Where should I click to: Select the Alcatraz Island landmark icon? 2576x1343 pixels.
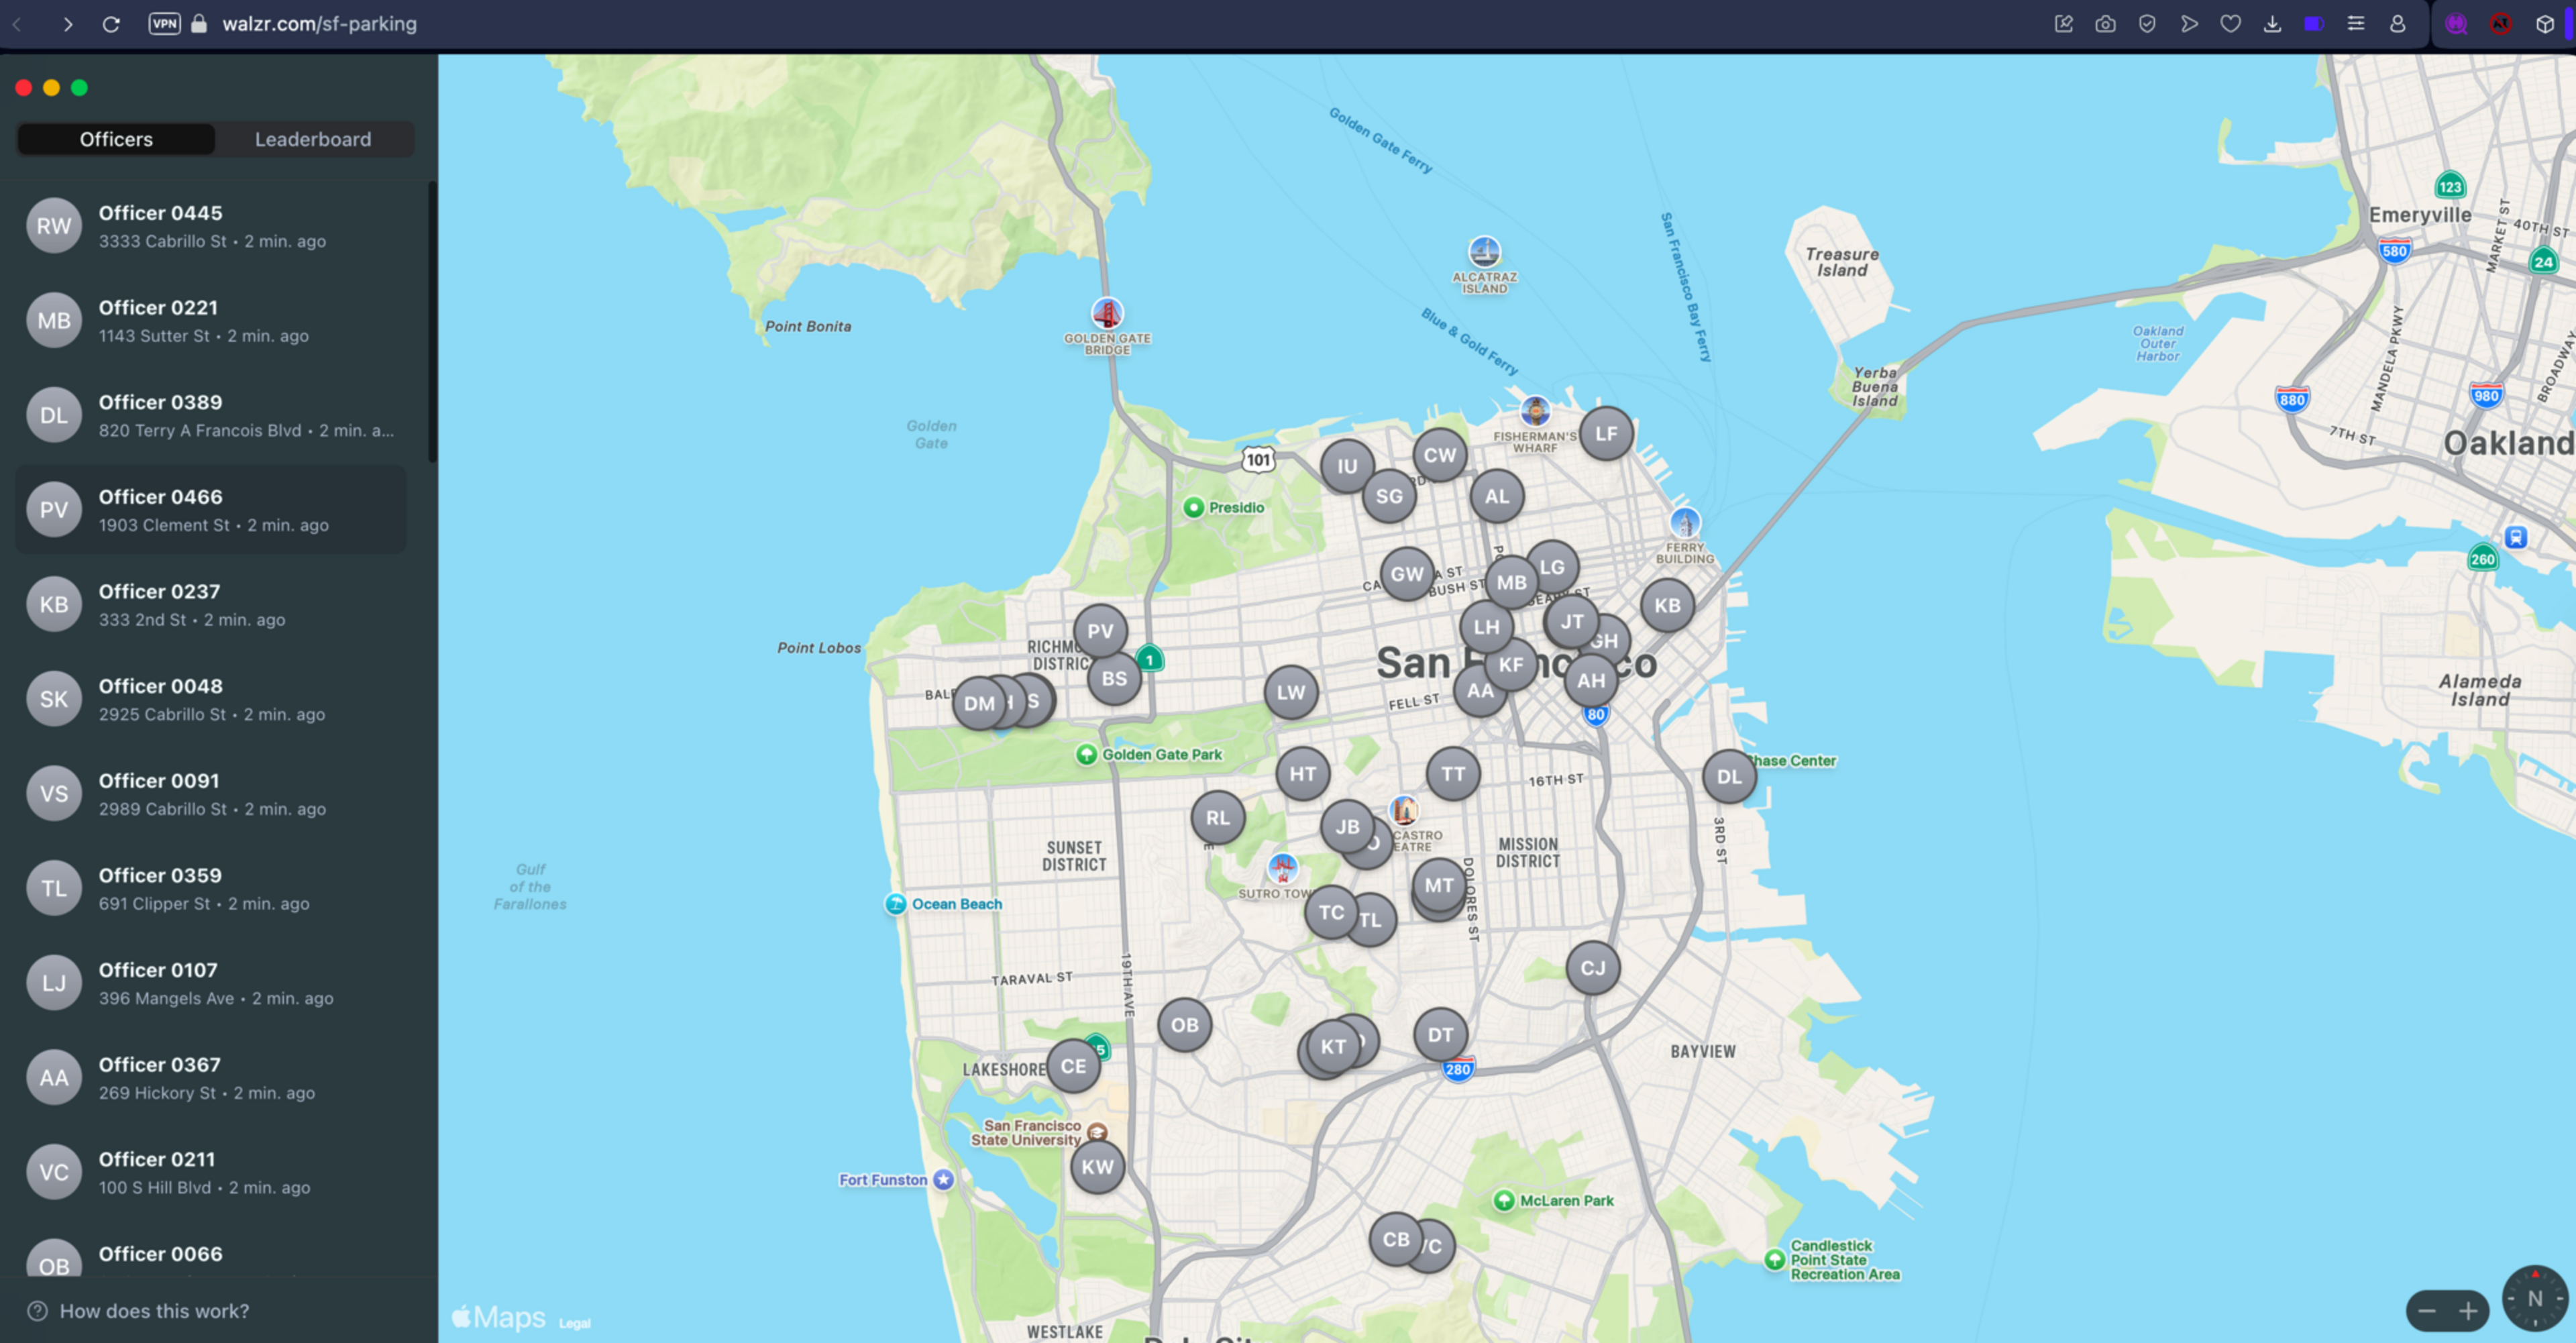[1484, 251]
